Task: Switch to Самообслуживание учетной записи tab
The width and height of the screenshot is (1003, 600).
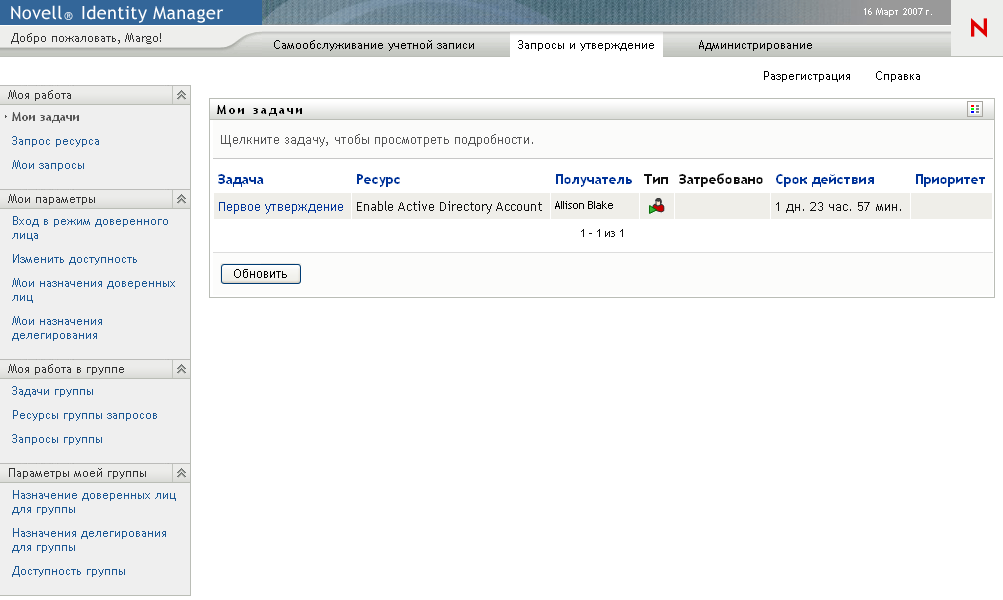Action: point(374,45)
